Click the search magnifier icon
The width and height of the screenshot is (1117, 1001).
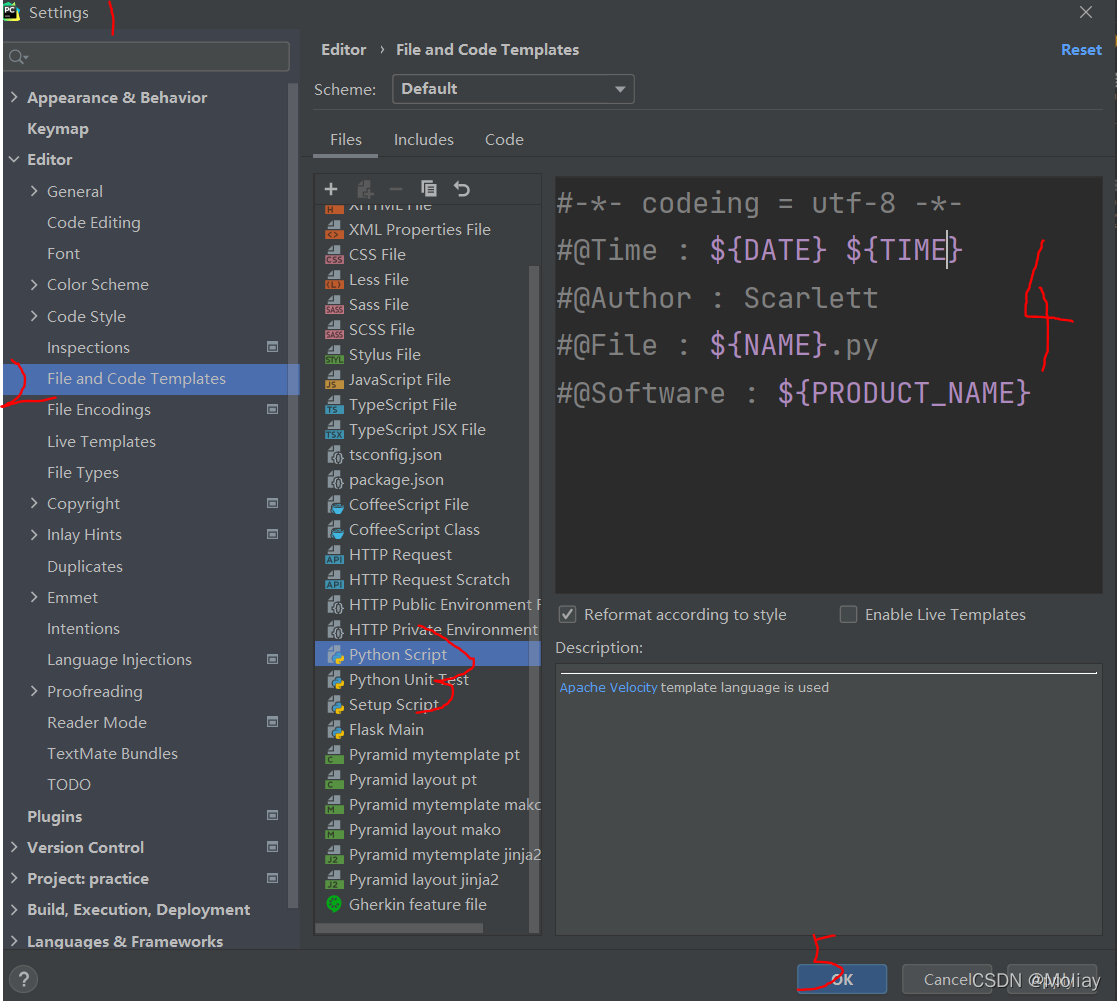pyautogui.click(x=17, y=56)
